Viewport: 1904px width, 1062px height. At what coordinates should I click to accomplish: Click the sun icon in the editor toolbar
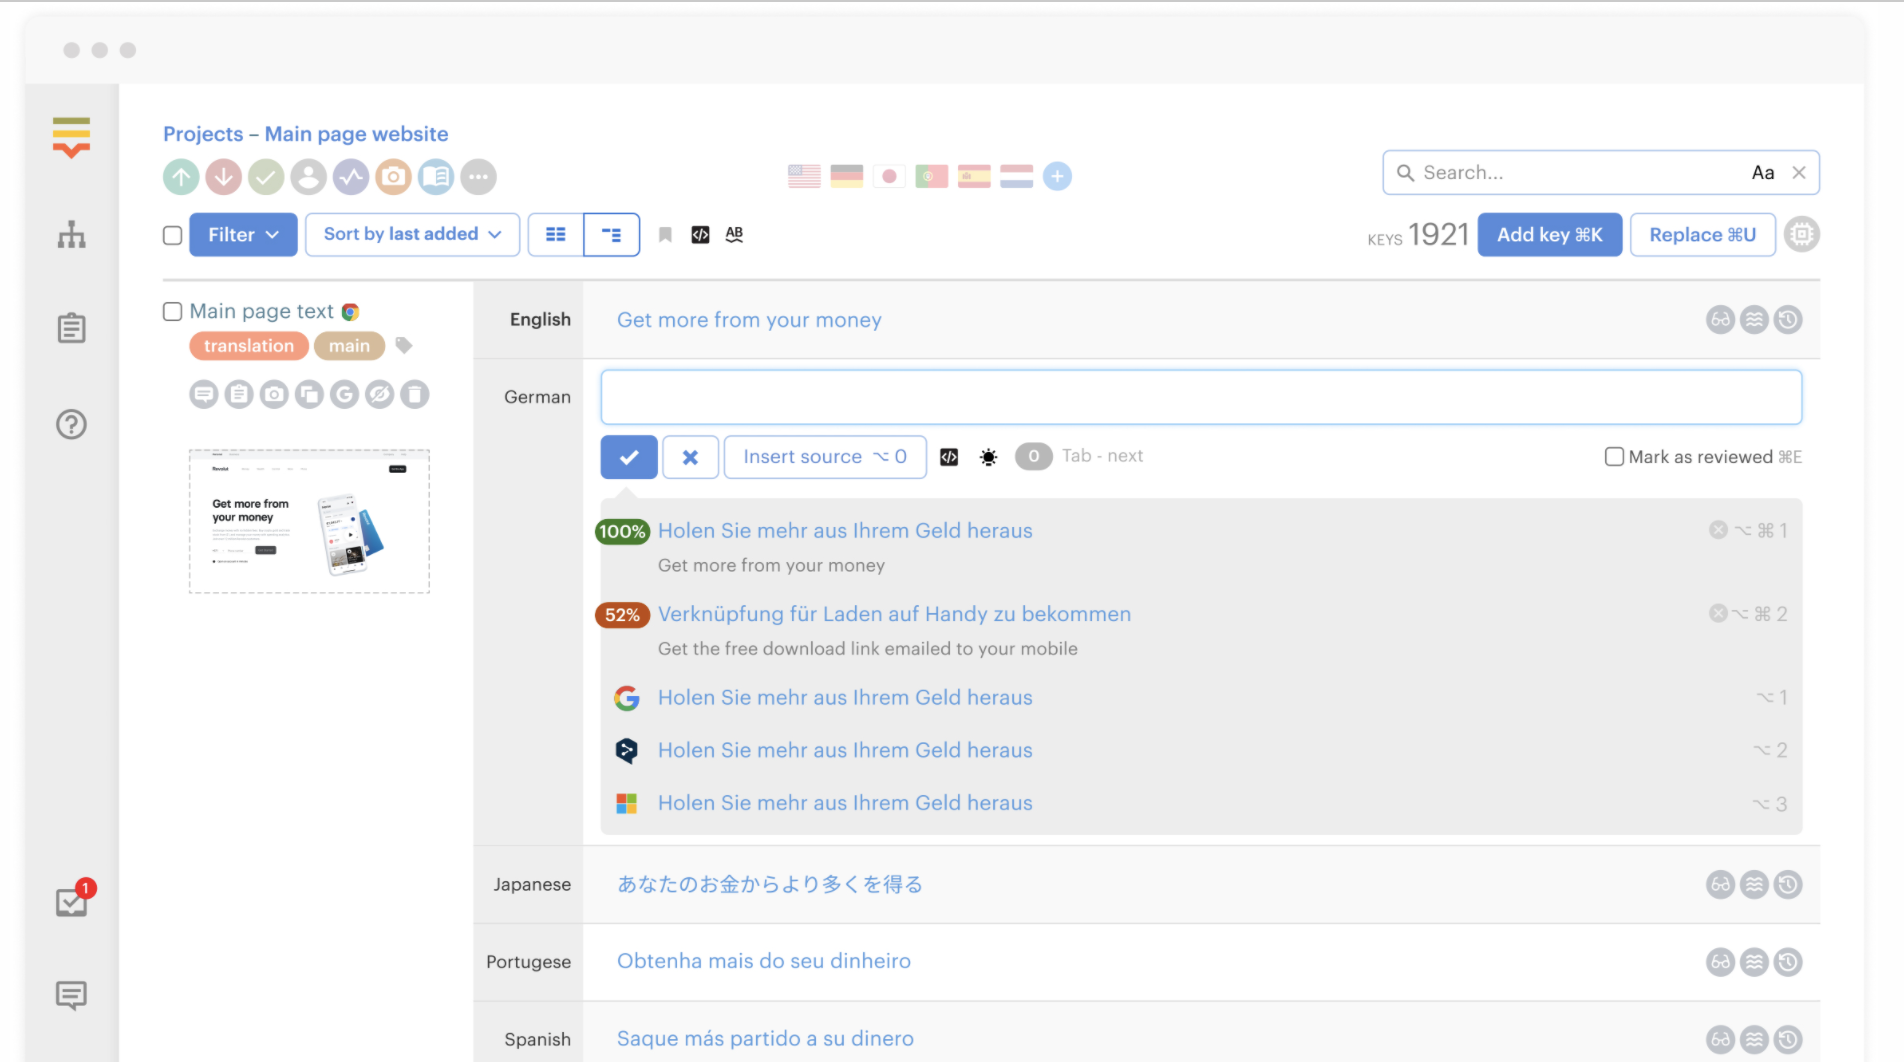point(989,457)
